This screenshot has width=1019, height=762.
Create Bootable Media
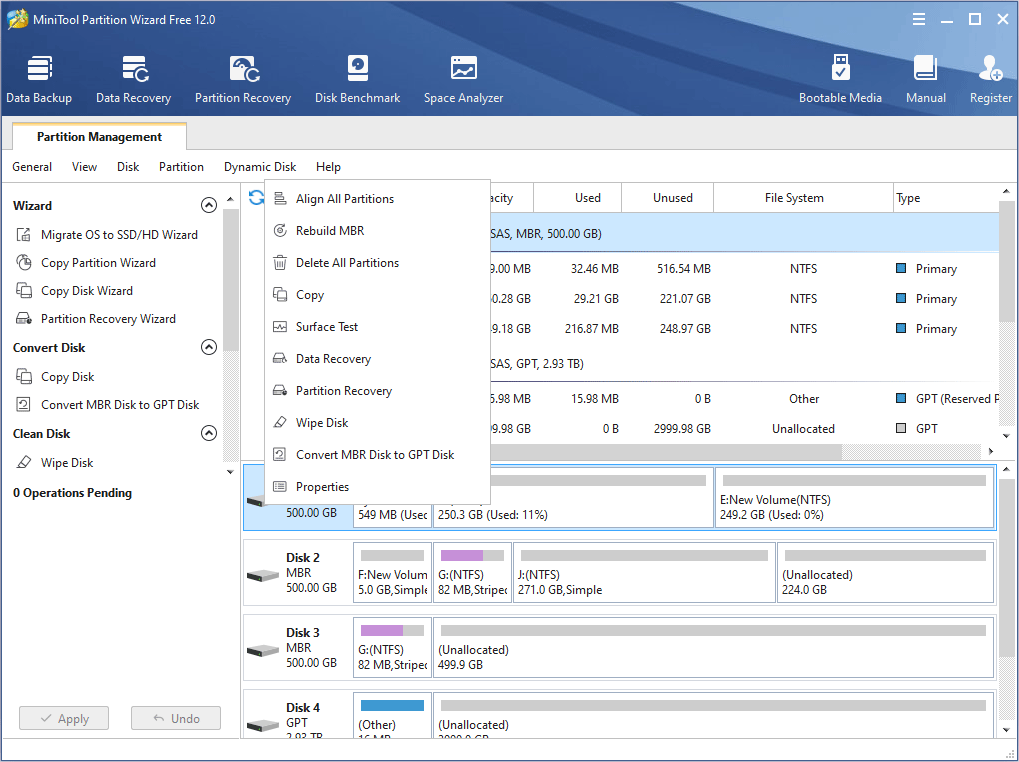[840, 79]
